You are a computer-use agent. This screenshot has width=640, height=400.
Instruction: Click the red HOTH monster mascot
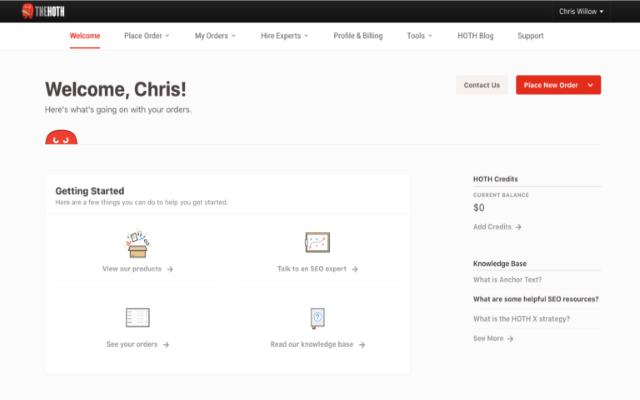click(x=61, y=137)
